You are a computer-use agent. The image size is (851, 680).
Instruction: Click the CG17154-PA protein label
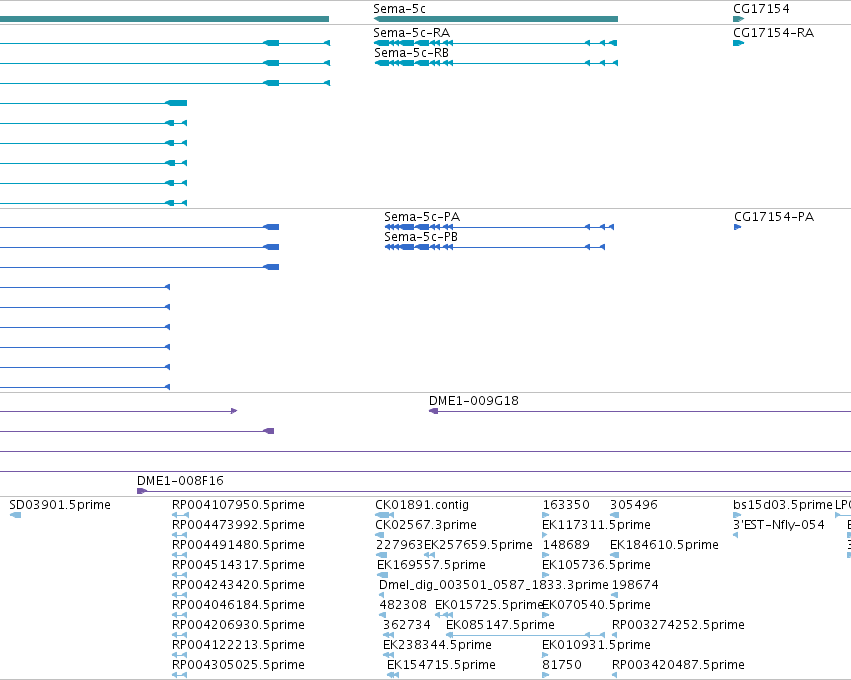pos(774,217)
